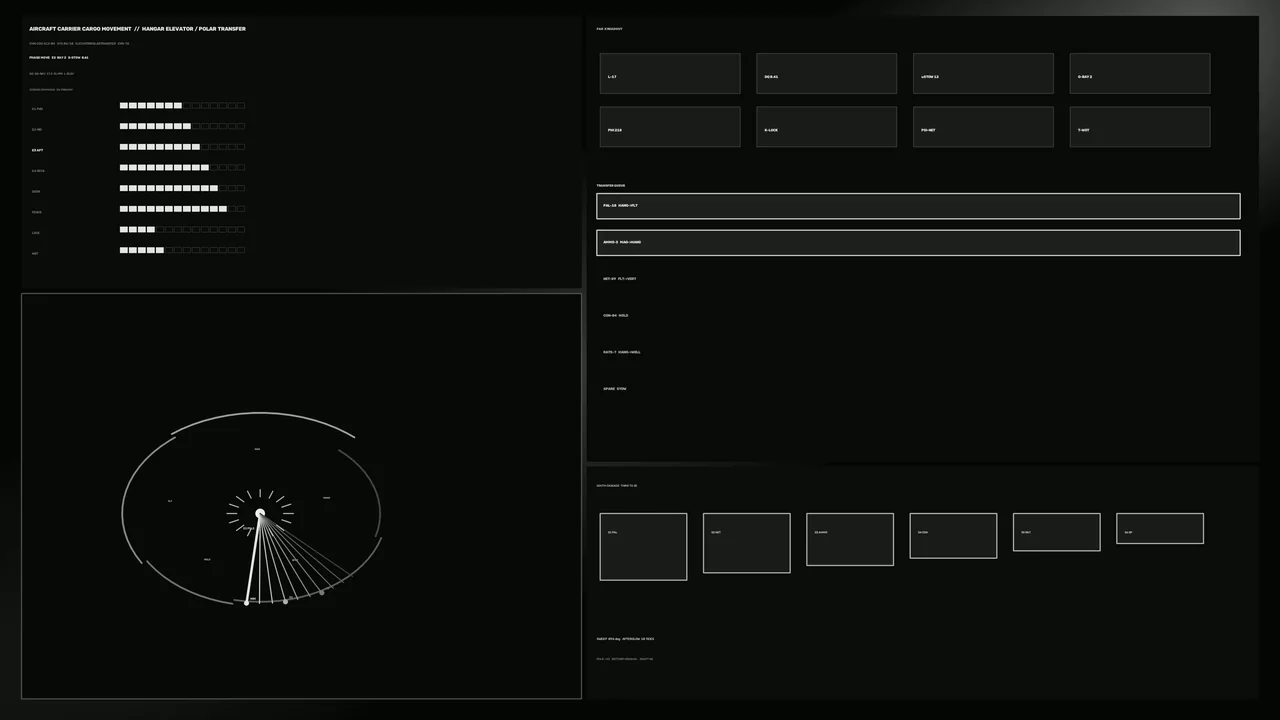Adjust the E4 DECK segmented level bar
This screenshot has height=720, width=1280.
tap(182, 168)
